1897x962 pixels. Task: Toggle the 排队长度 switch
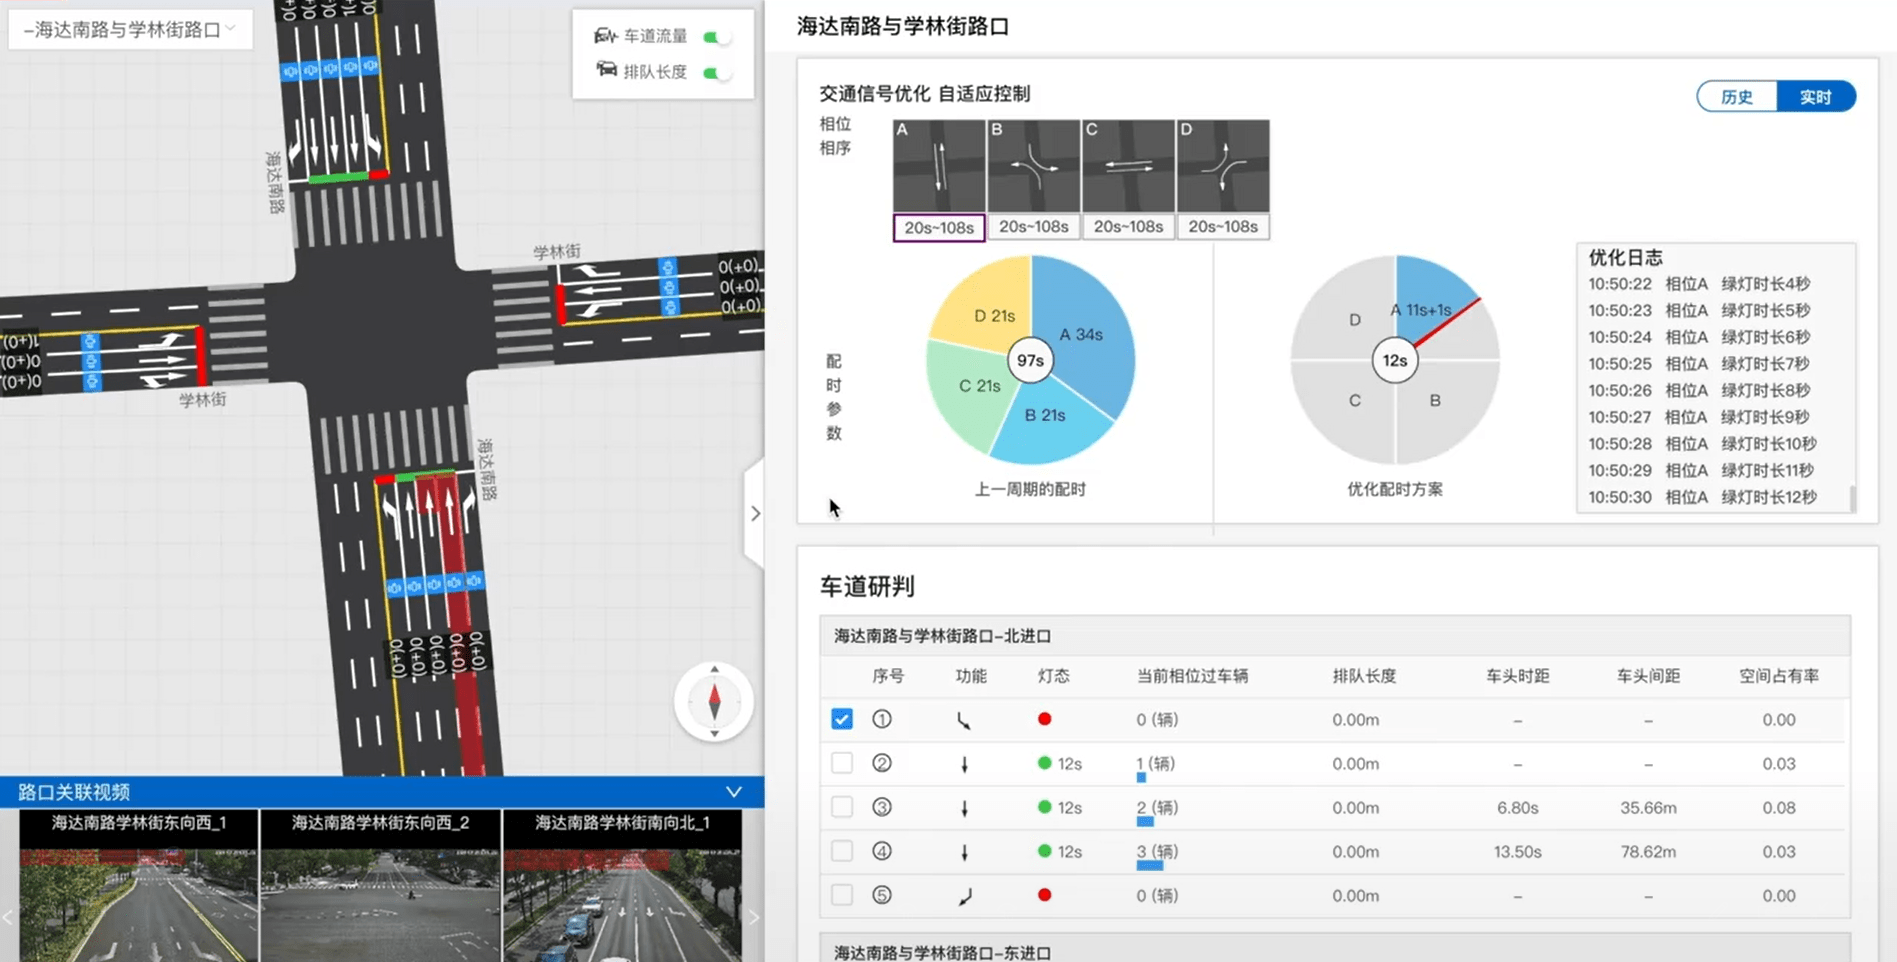pyautogui.click(x=716, y=72)
